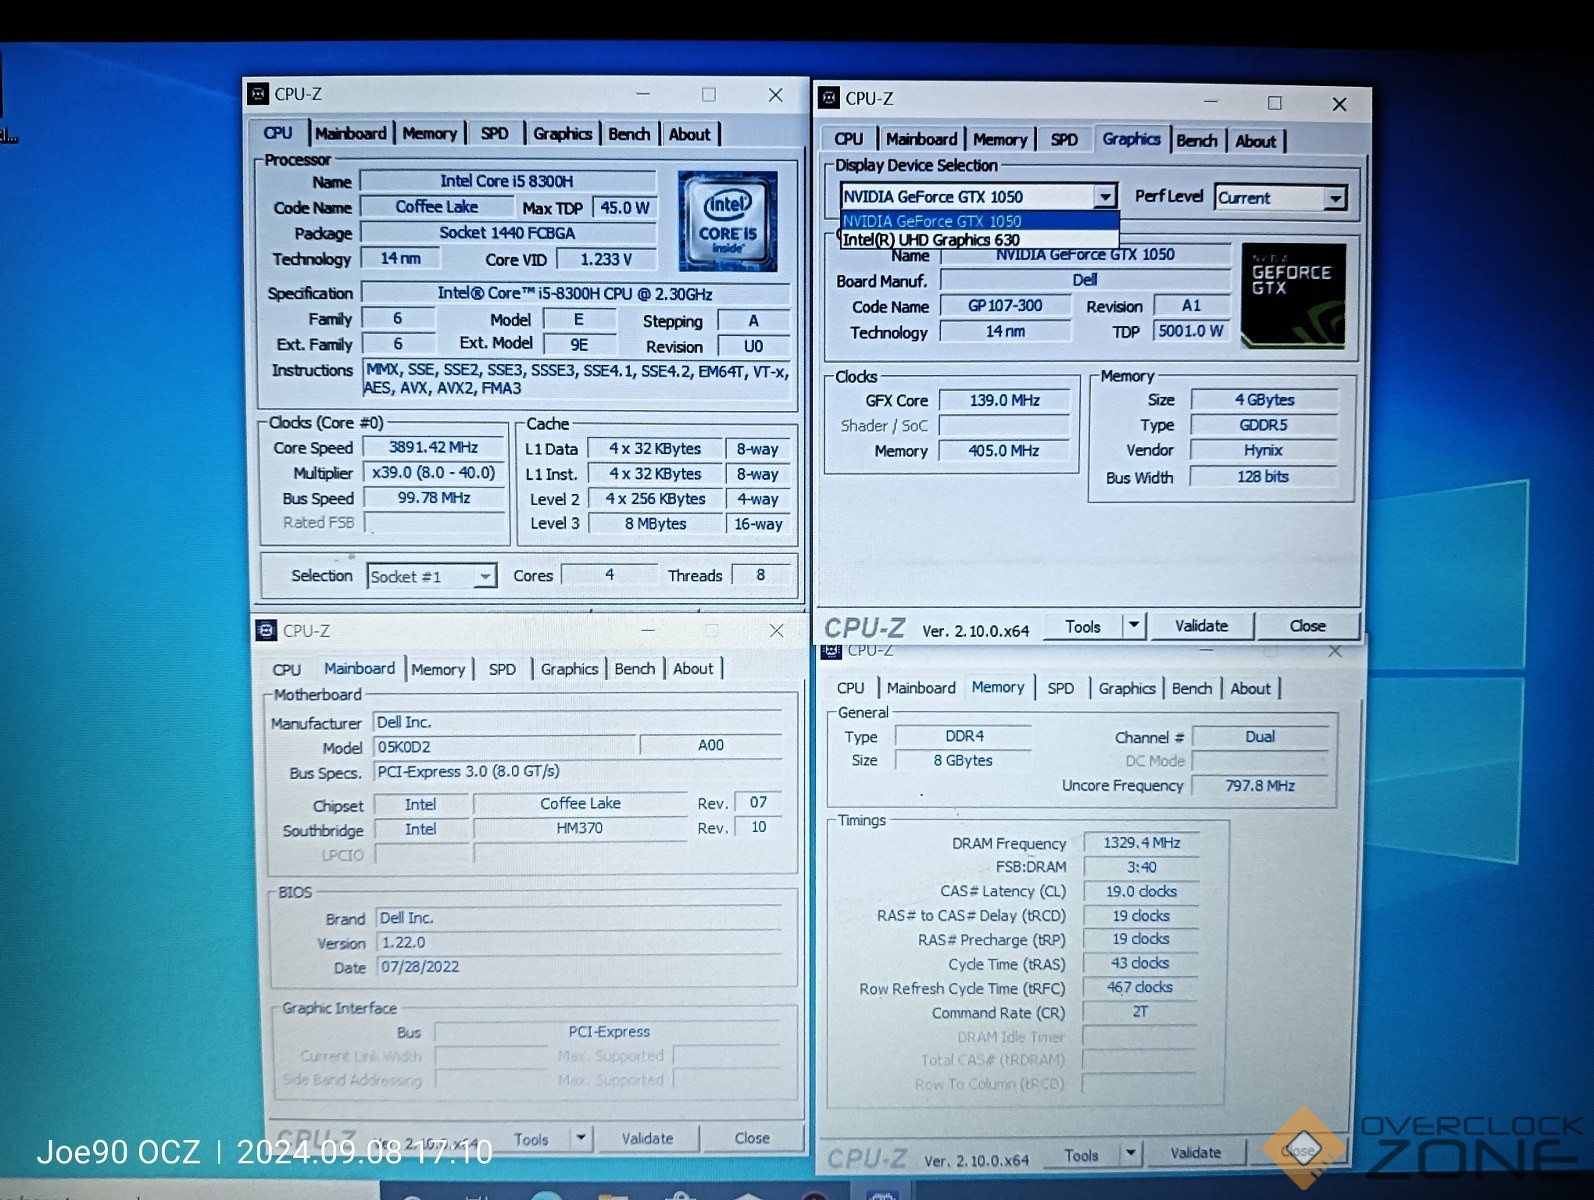Screen dimensions: 1594x1200
Task: Click the BIOS Version field 1.22.0
Action: click(579, 942)
